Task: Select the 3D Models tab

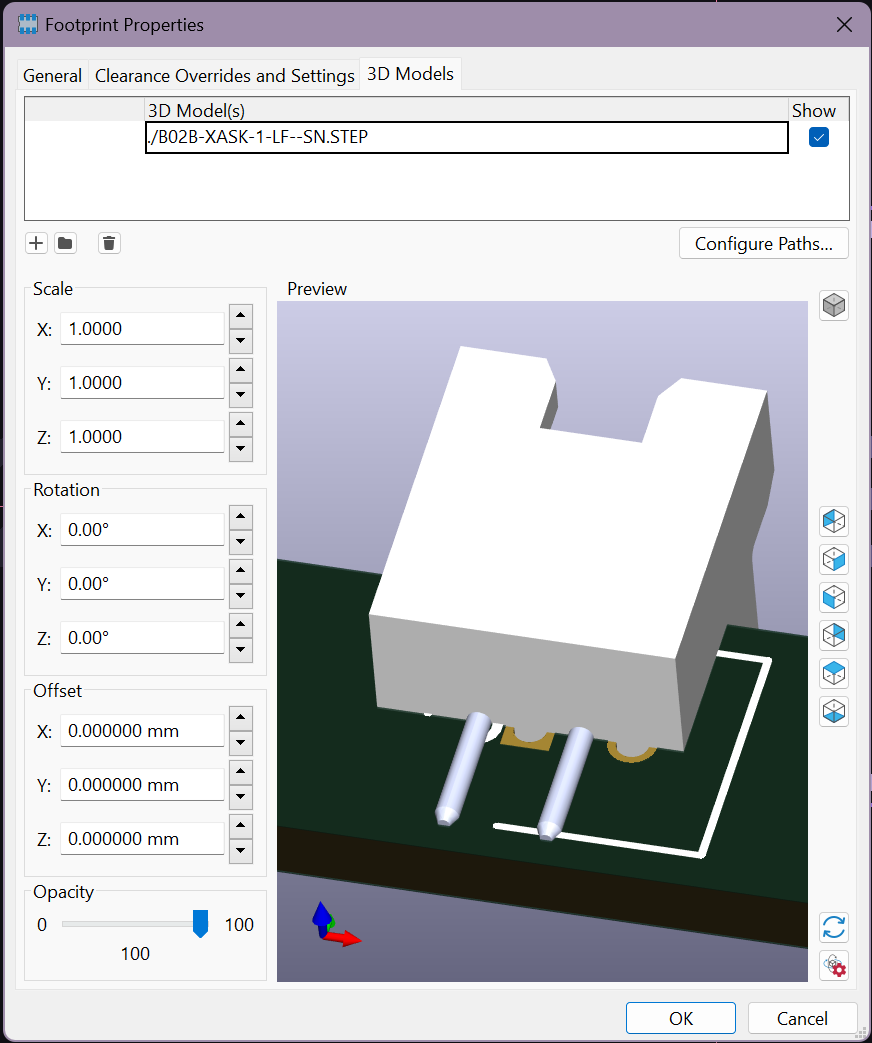Action: pyautogui.click(x=410, y=74)
